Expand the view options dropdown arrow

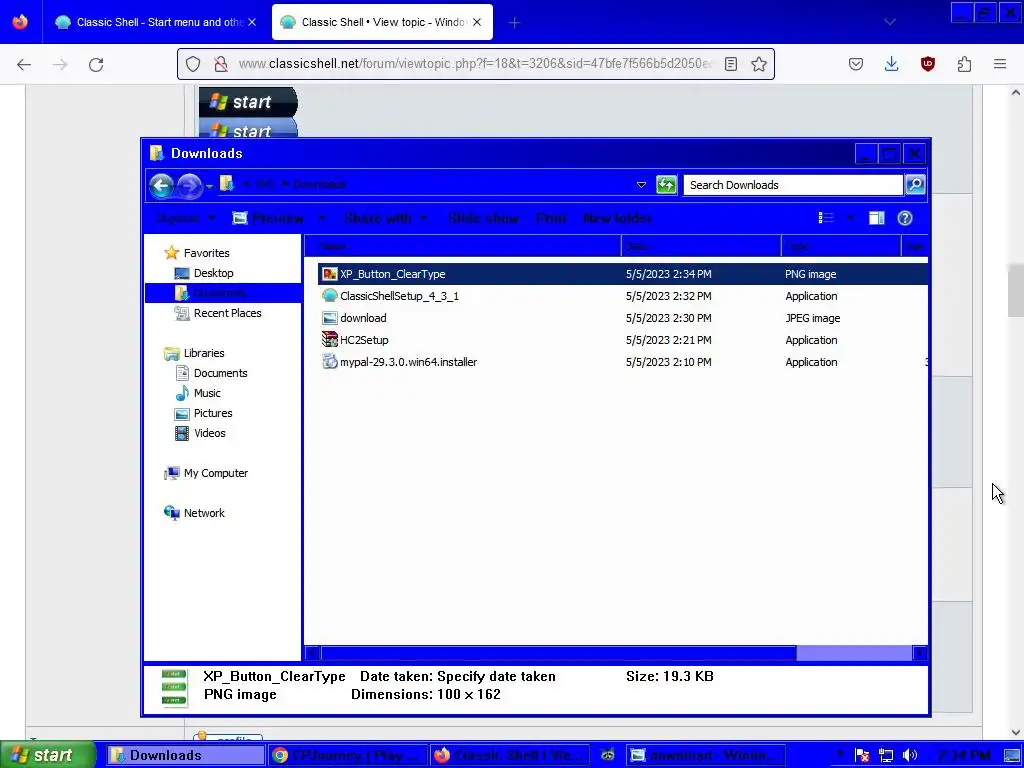(x=850, y=218)
